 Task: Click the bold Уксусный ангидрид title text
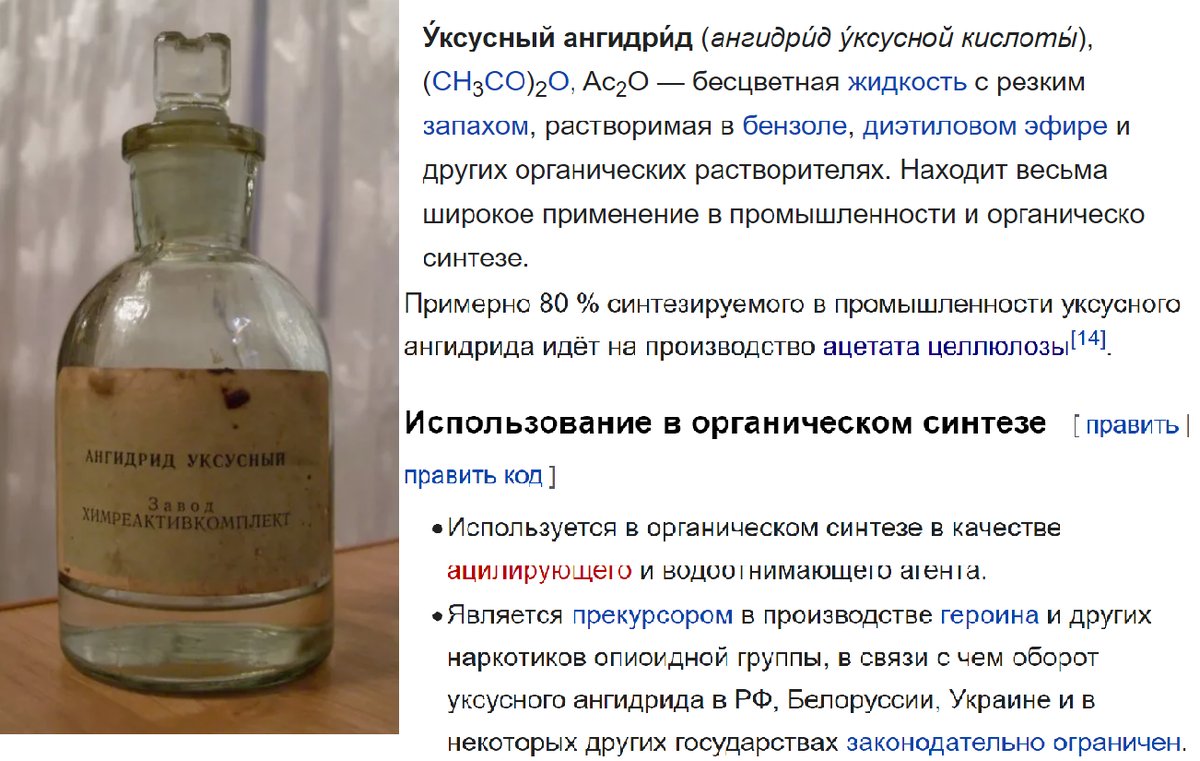(558, 38)
